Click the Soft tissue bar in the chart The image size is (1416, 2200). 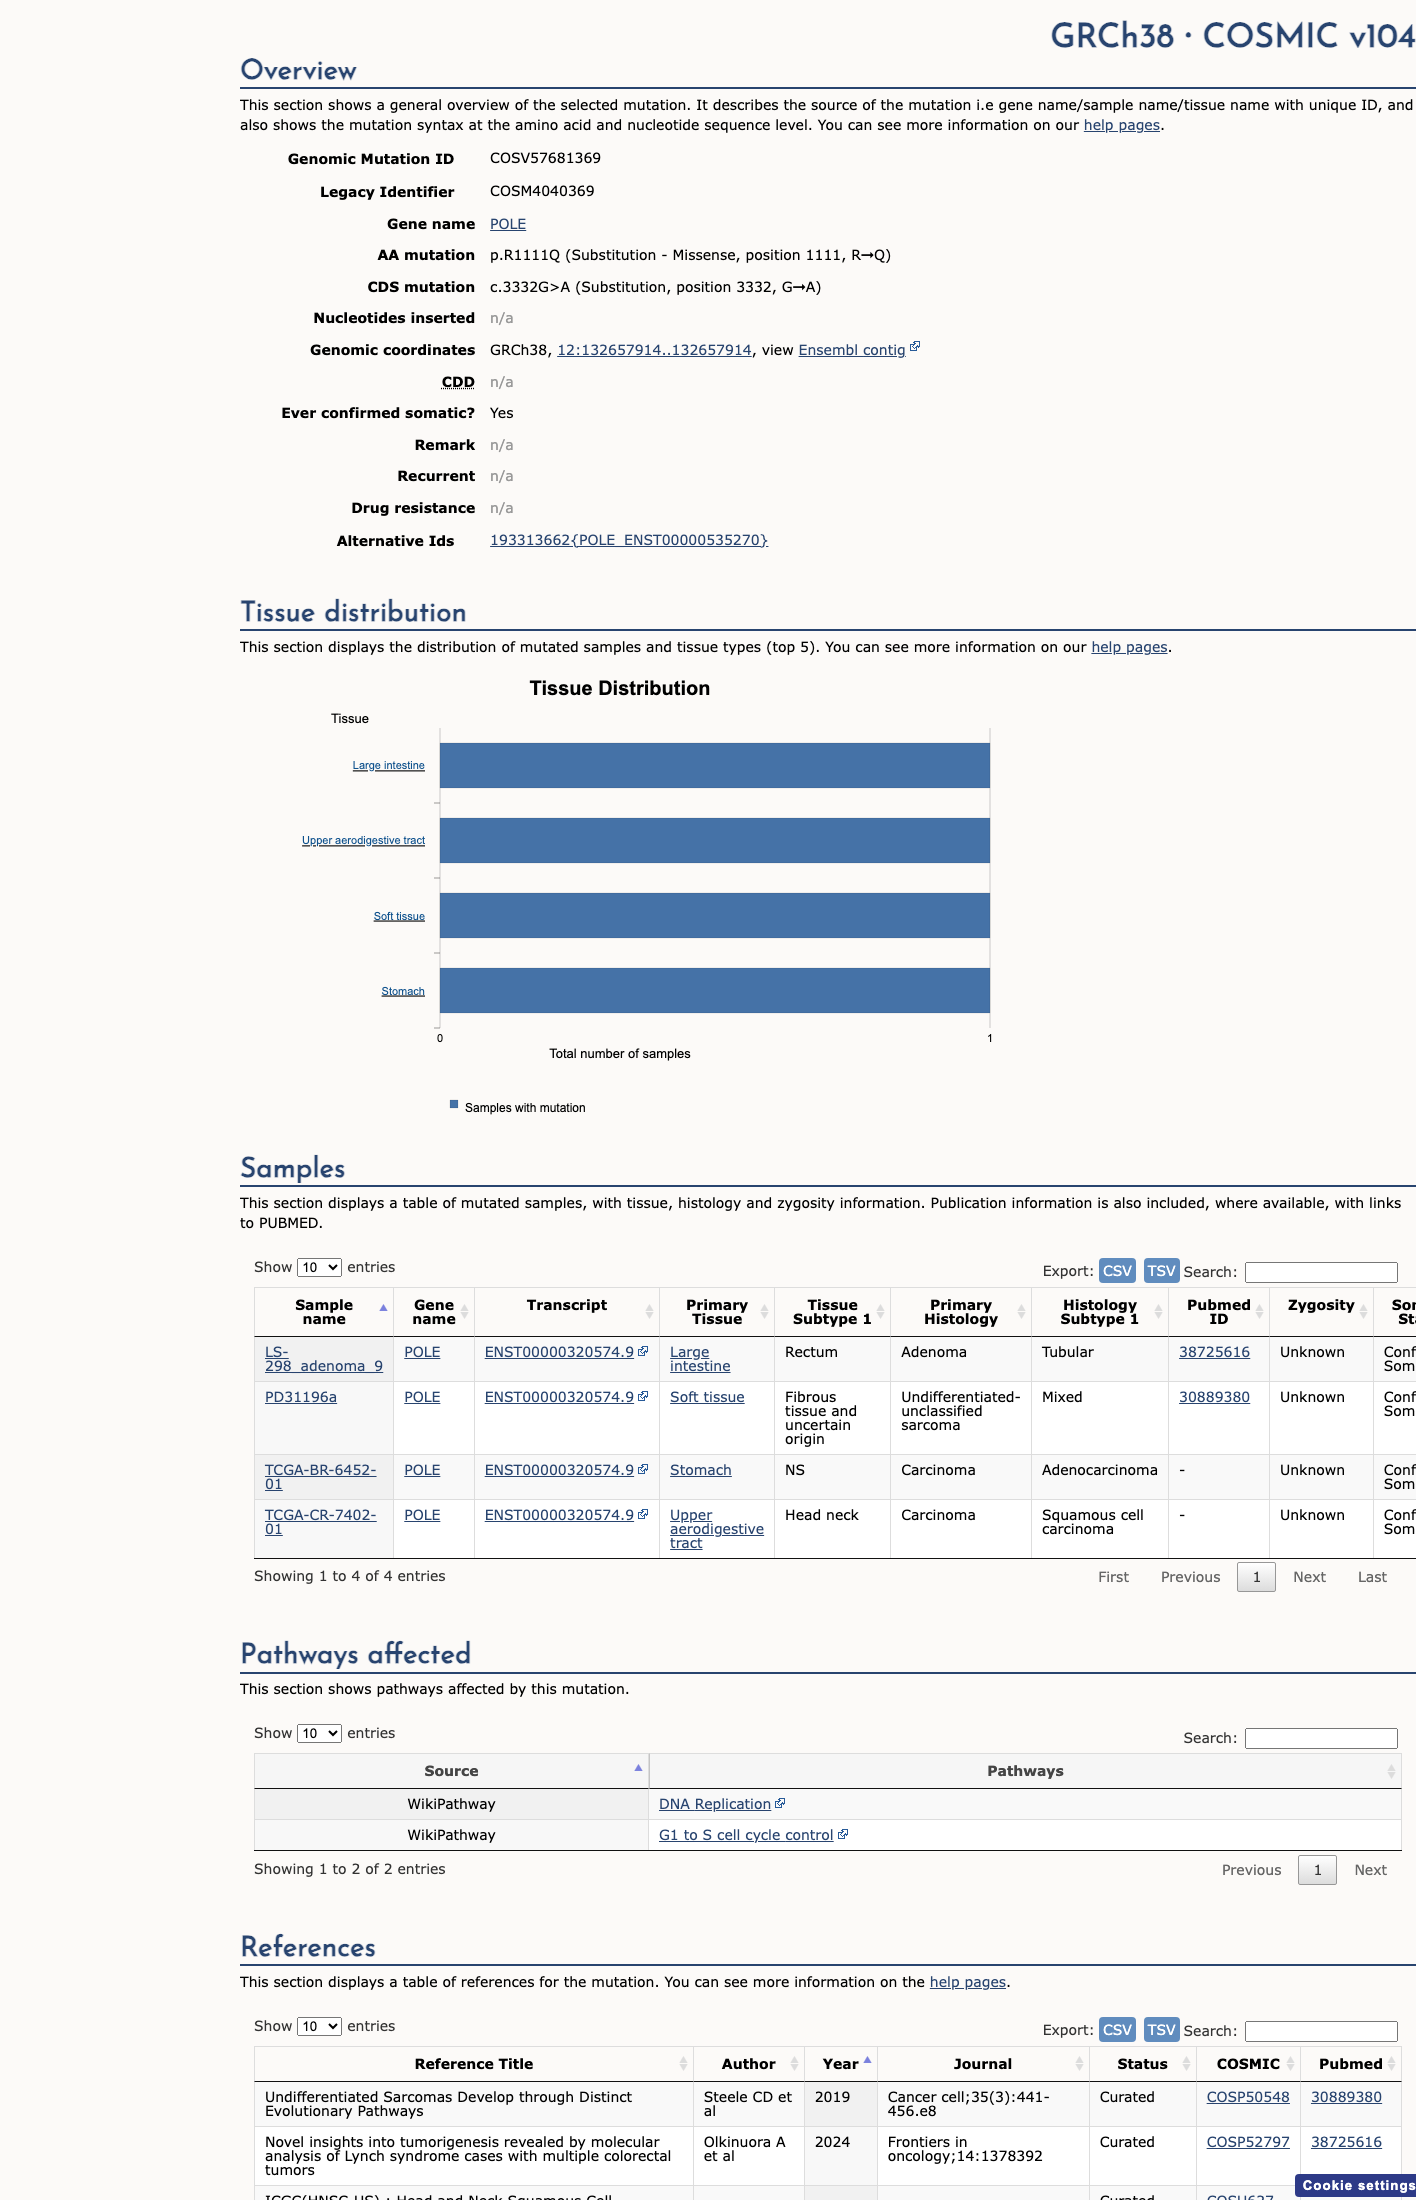(x=715, y=915)
